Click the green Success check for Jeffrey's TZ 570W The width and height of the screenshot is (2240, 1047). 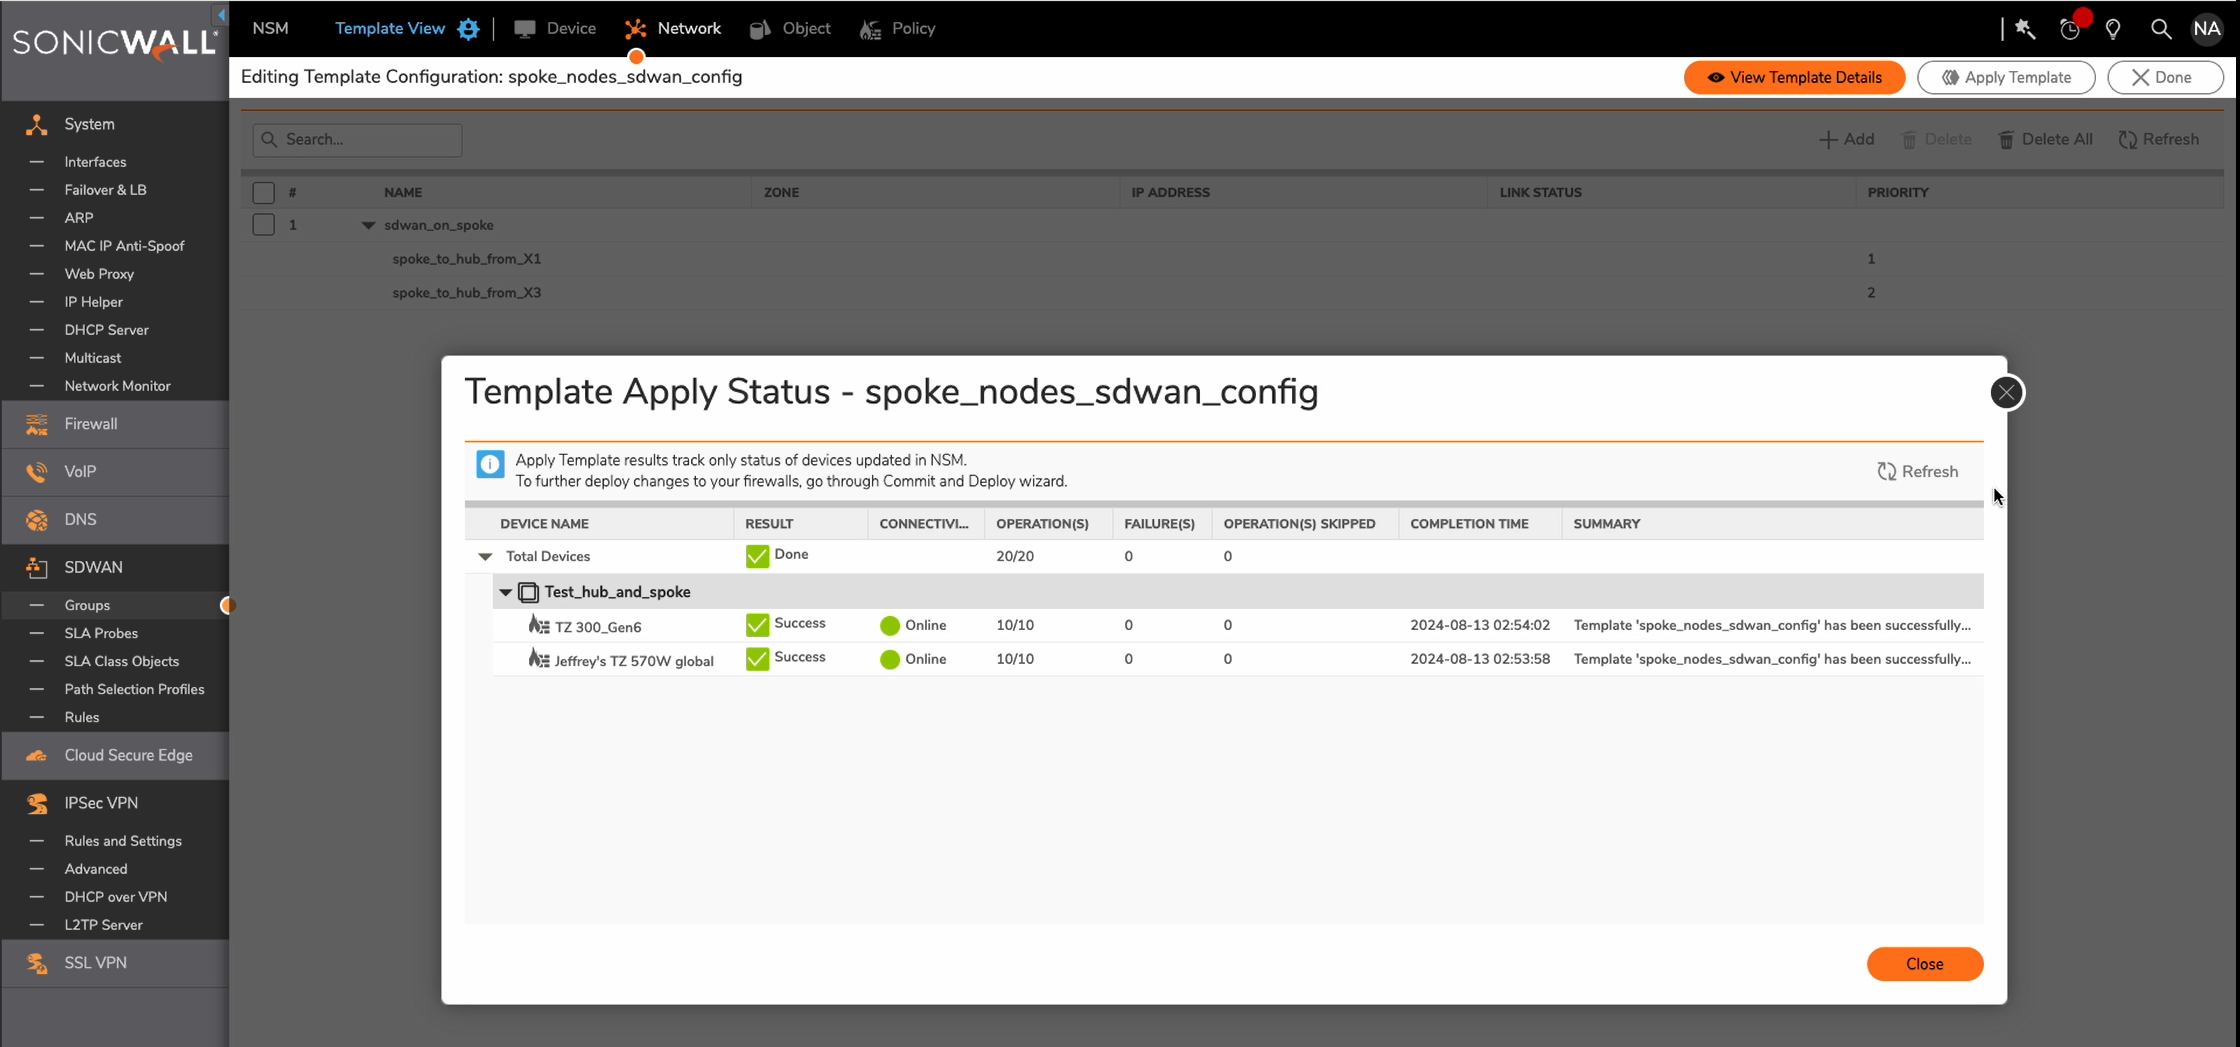tap(757, 658)
